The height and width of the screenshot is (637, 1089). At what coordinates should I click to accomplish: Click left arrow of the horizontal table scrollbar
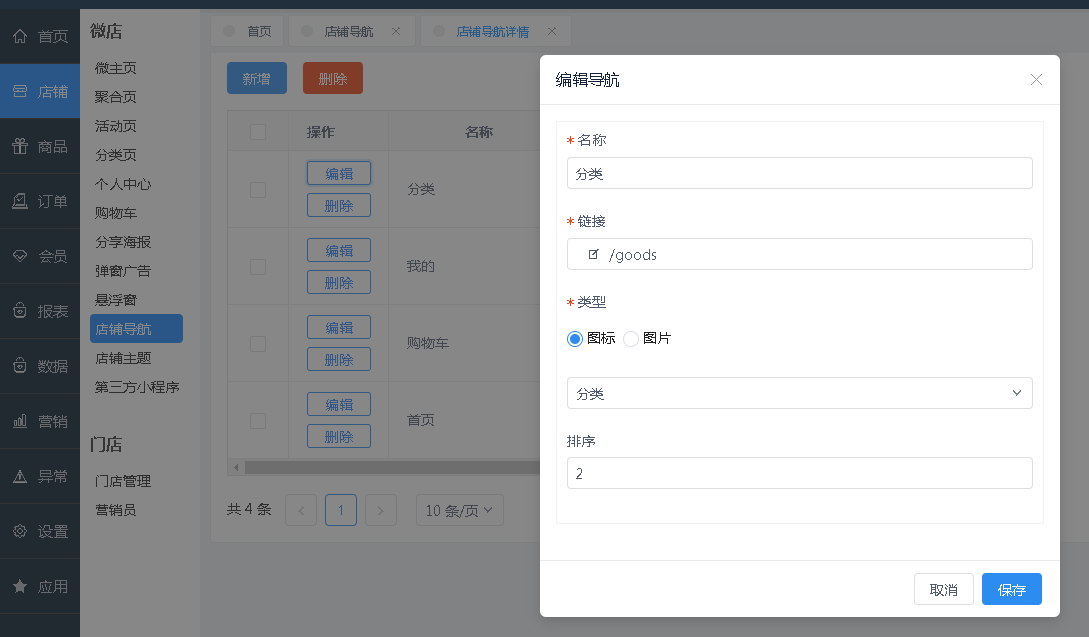tap(236, 468)
